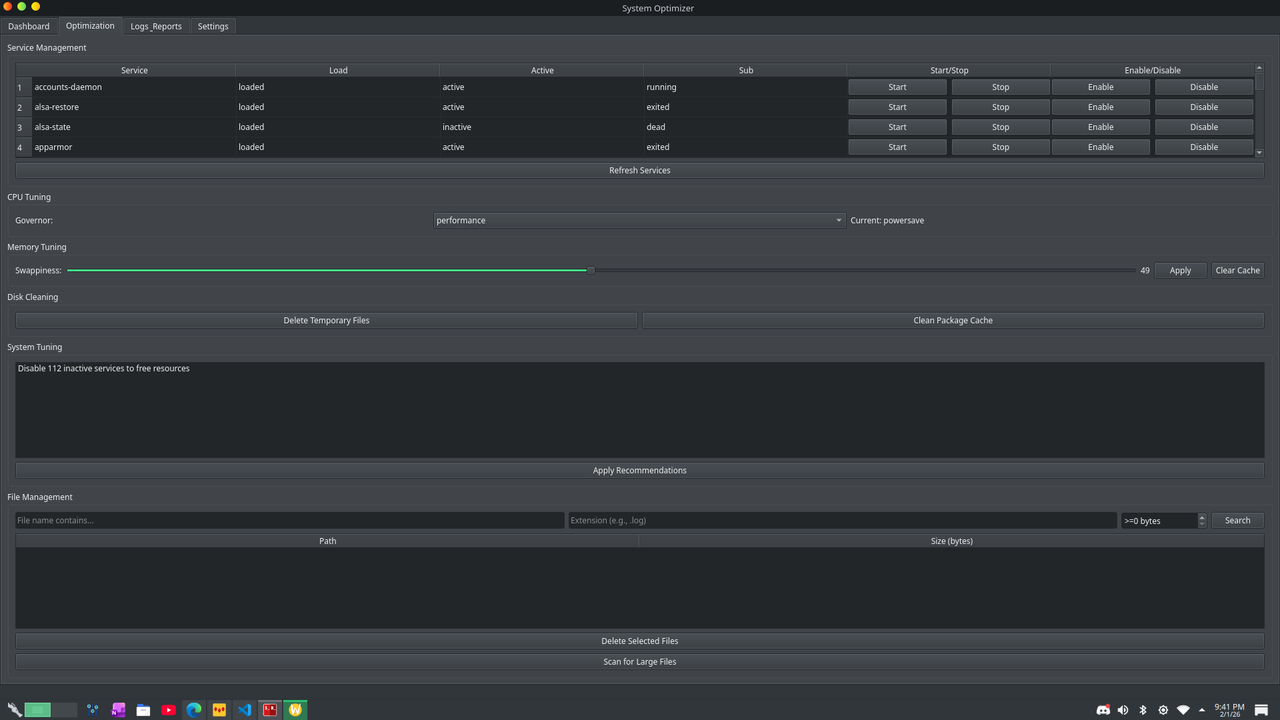1280x720 pixels.
Task: Increase the minimum bytes spinner value
Action: [x=1202, y=517]
